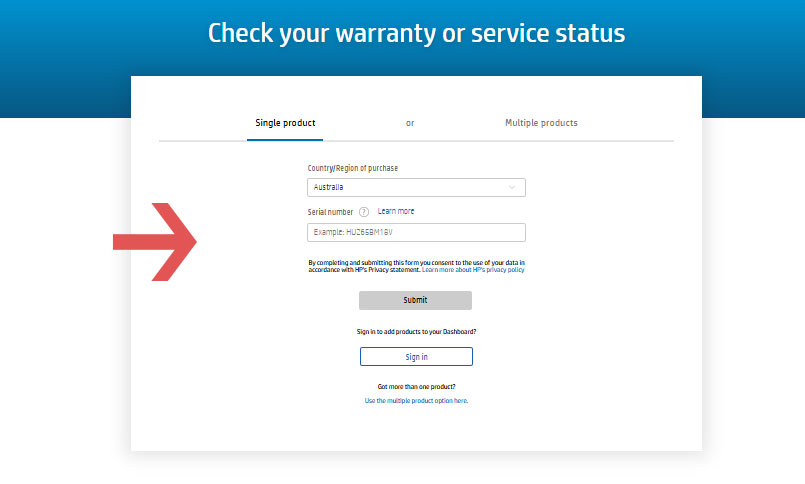
Task: Open the Learn more link beside Serial number
Action: [x=396, y=211]
